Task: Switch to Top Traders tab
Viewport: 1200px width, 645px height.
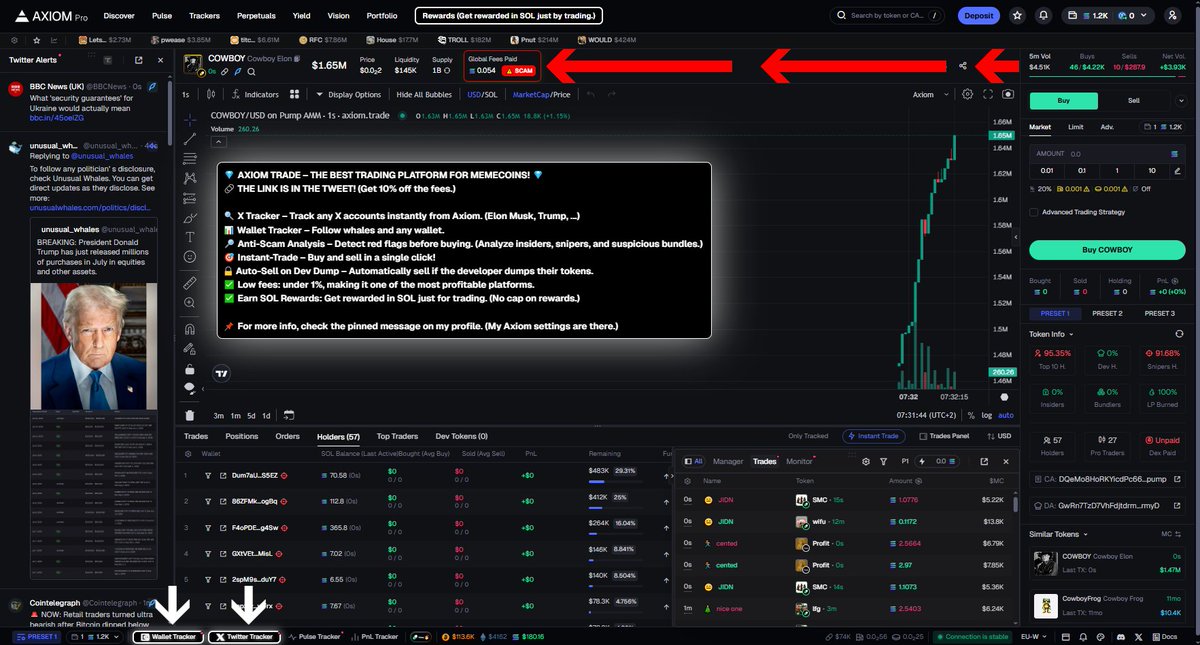Action: click(397, 436)
